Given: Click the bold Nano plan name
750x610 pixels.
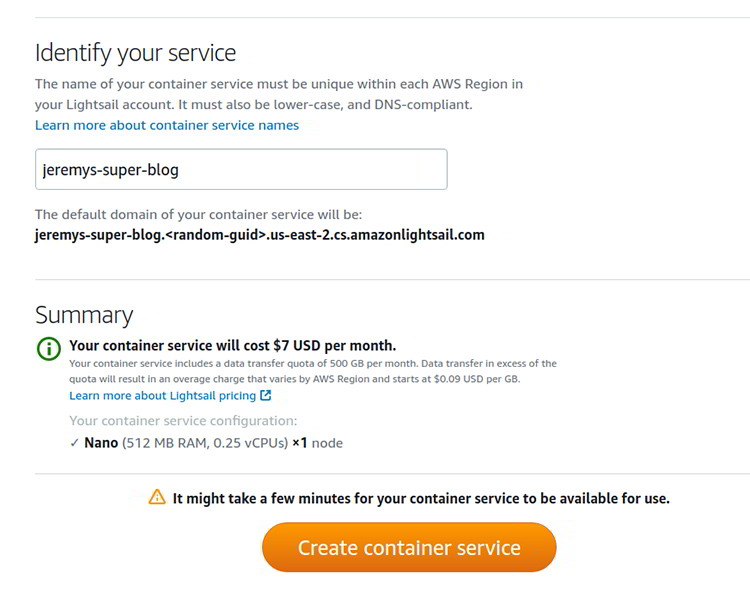Looking at the screenshot, I should [x=101, y=443].
